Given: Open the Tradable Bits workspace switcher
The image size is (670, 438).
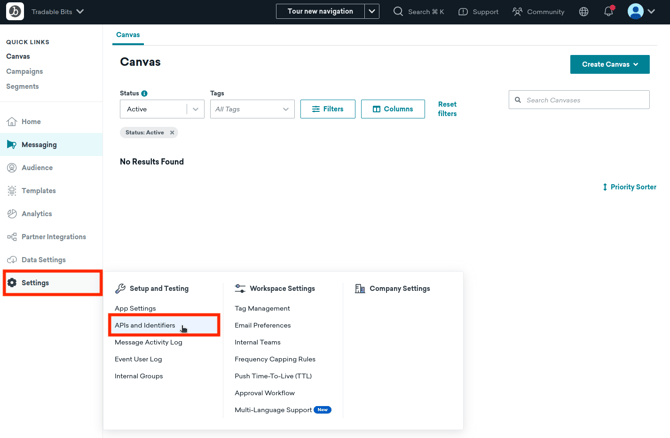Looking at the screenshot, I should click(57, 12).
